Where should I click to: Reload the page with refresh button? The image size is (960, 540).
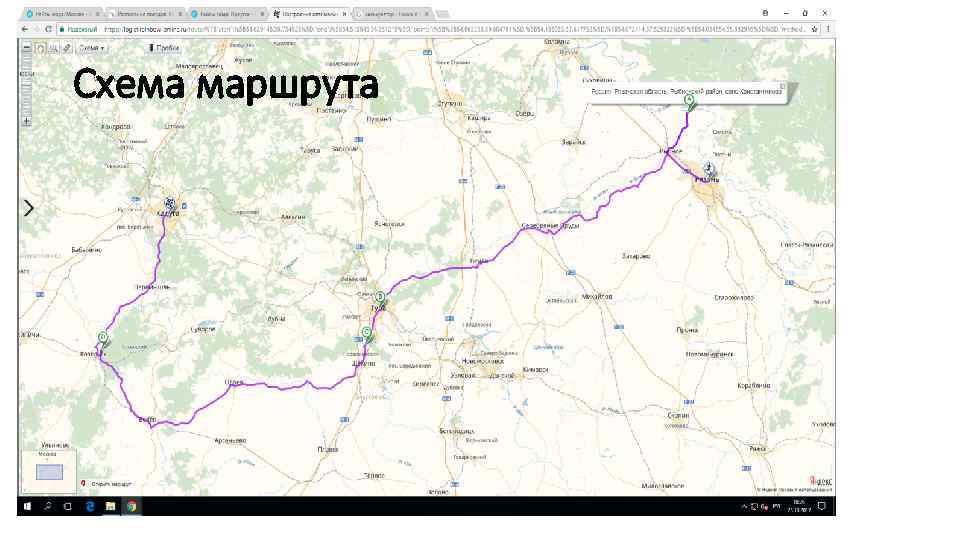[x=48, y=29]
